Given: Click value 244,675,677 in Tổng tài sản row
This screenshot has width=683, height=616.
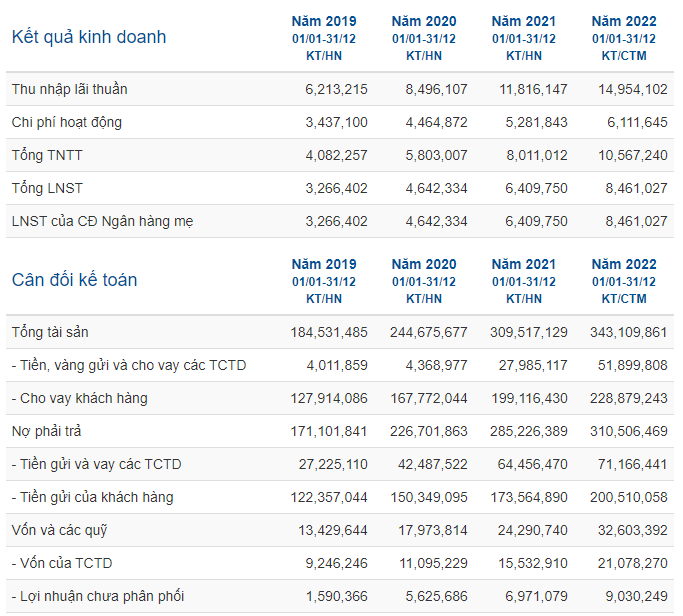Looking at the screenshot, I should pyautogui.click(x=429, y=332).
